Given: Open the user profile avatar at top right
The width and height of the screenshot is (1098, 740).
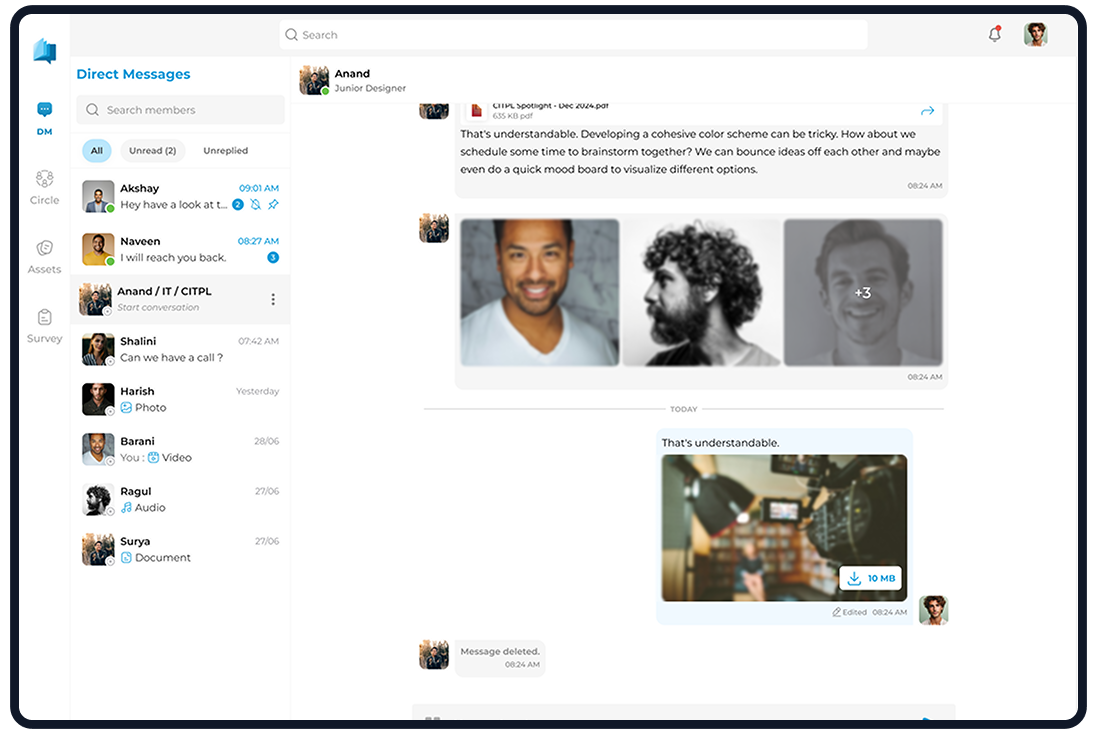Looking at the screenshot, I should (1035, 34).
